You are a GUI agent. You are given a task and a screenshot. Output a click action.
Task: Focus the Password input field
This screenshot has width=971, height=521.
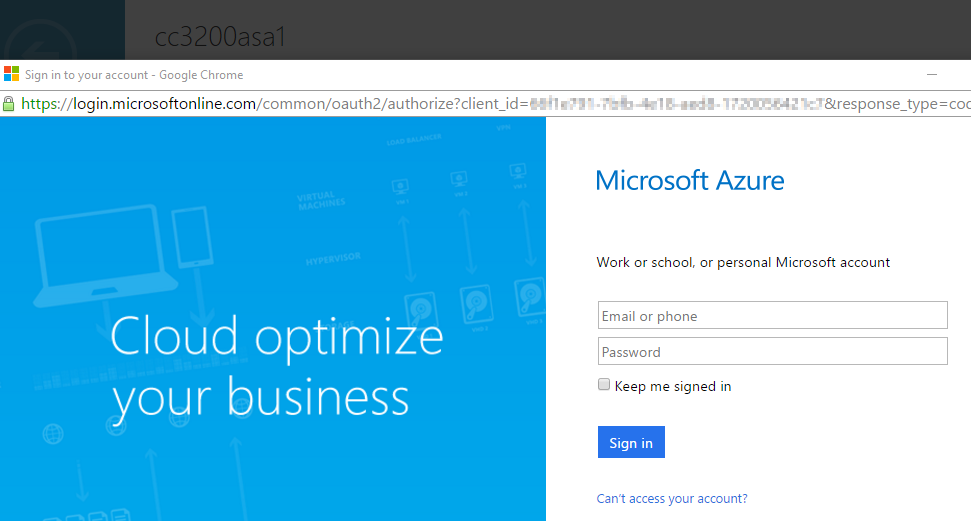[772, 351]
